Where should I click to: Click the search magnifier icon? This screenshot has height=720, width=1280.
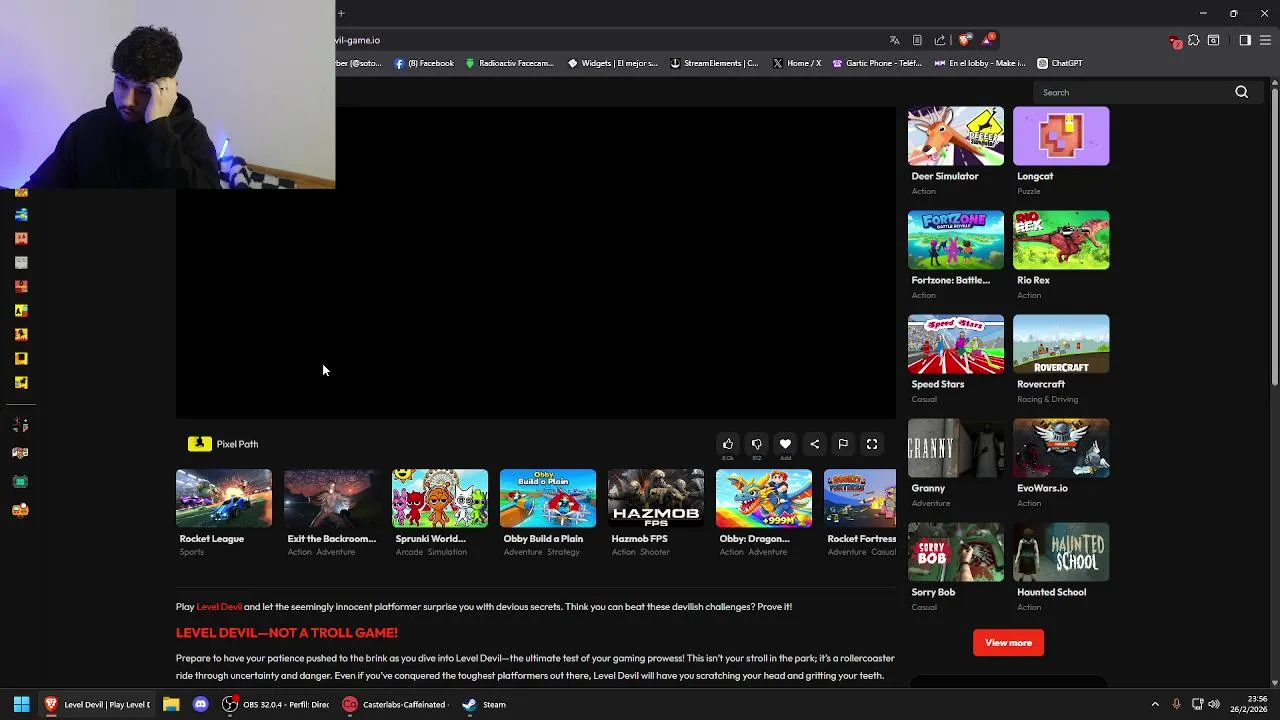pos(1241,92)
